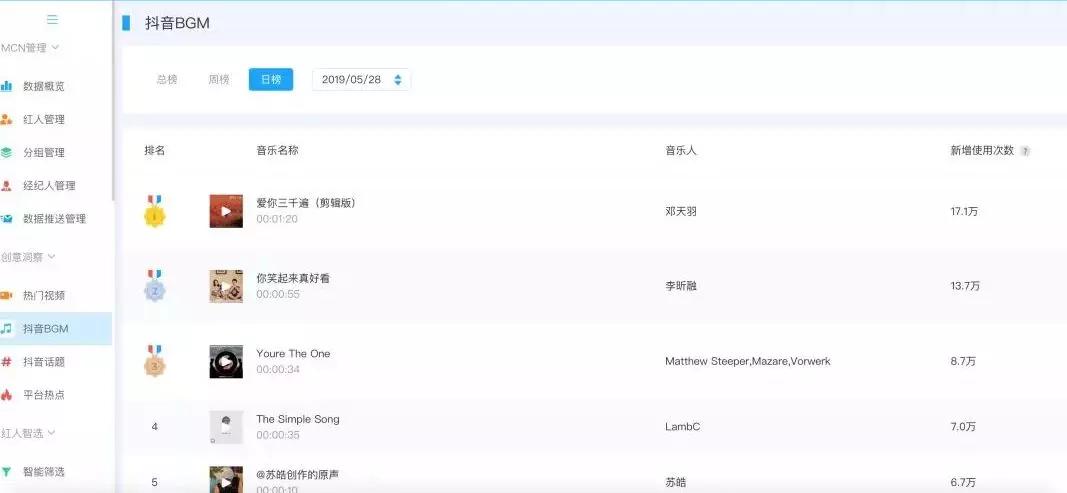Click the 数据概览 bar chart icon
Image resolution: width=1067 pixels, height=493 pixels.
pos(6,86)
